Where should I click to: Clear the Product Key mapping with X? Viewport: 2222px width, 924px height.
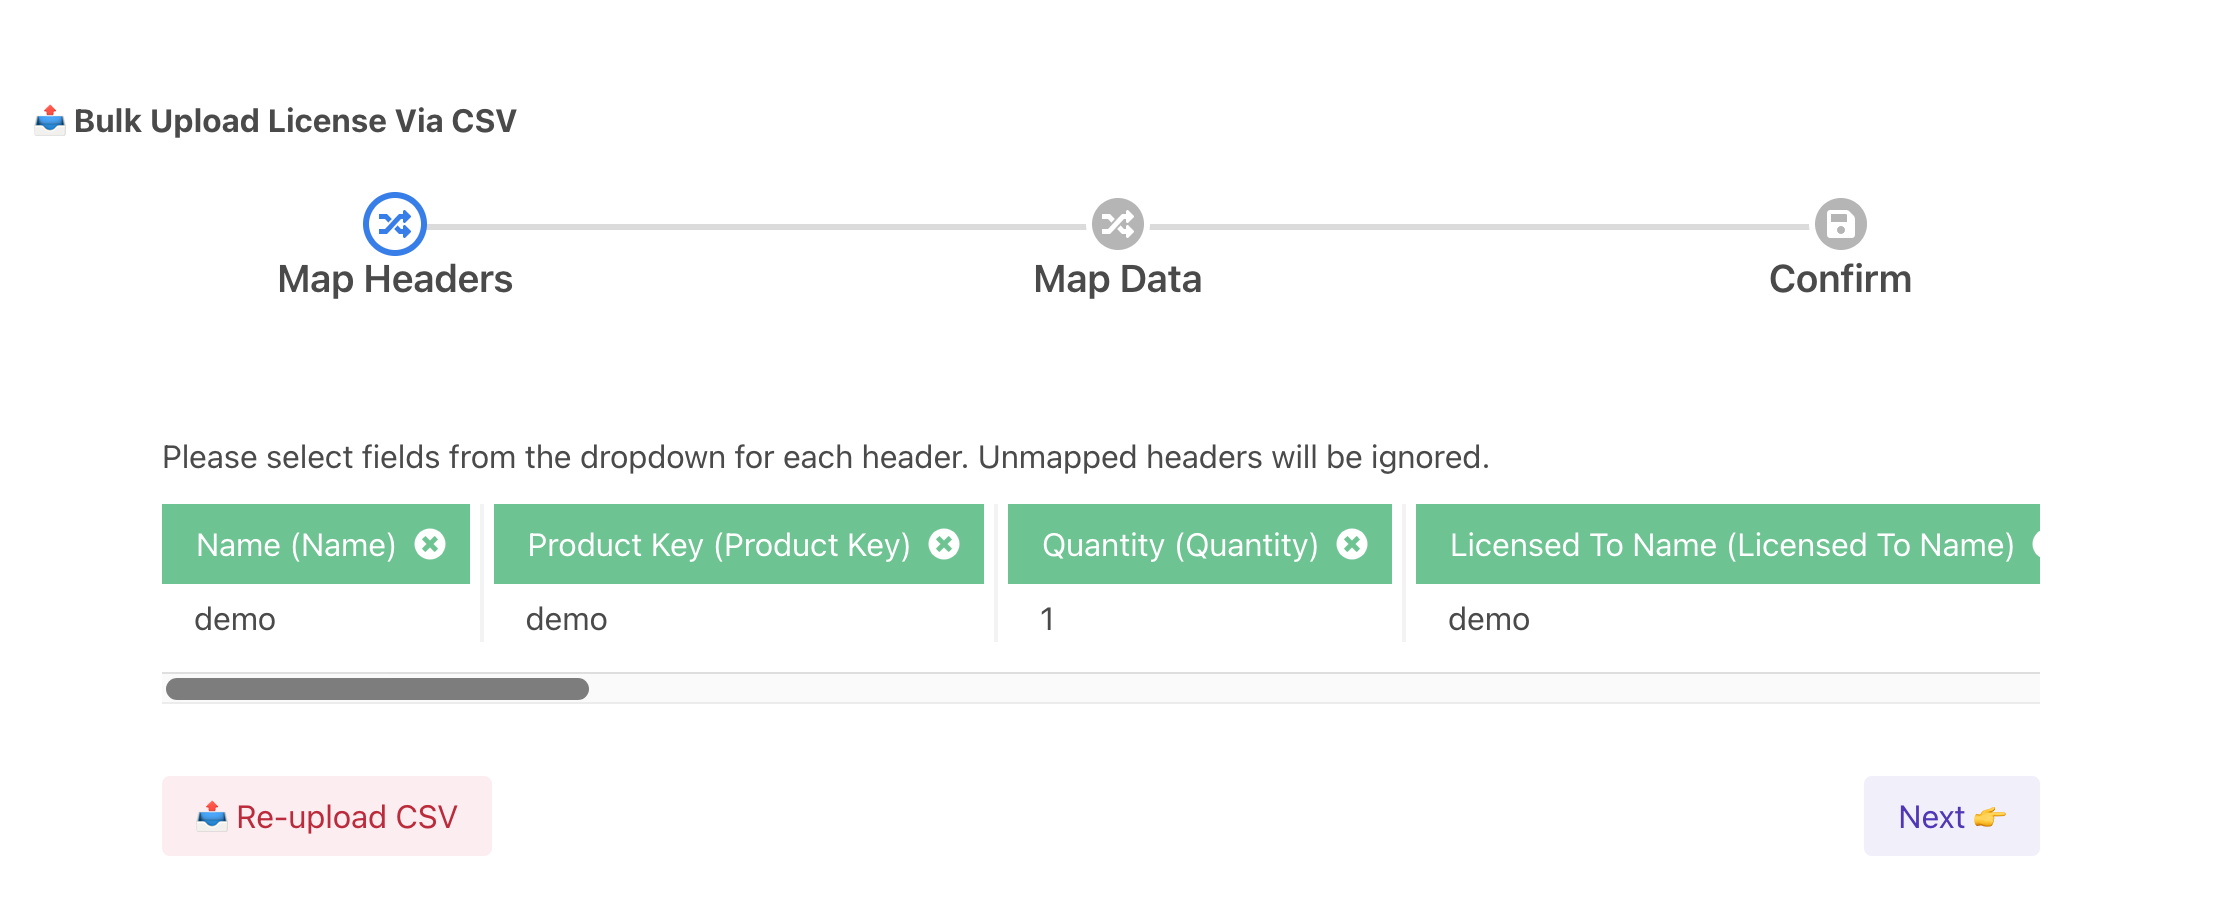pyautogui.click(x=944, y=544)
